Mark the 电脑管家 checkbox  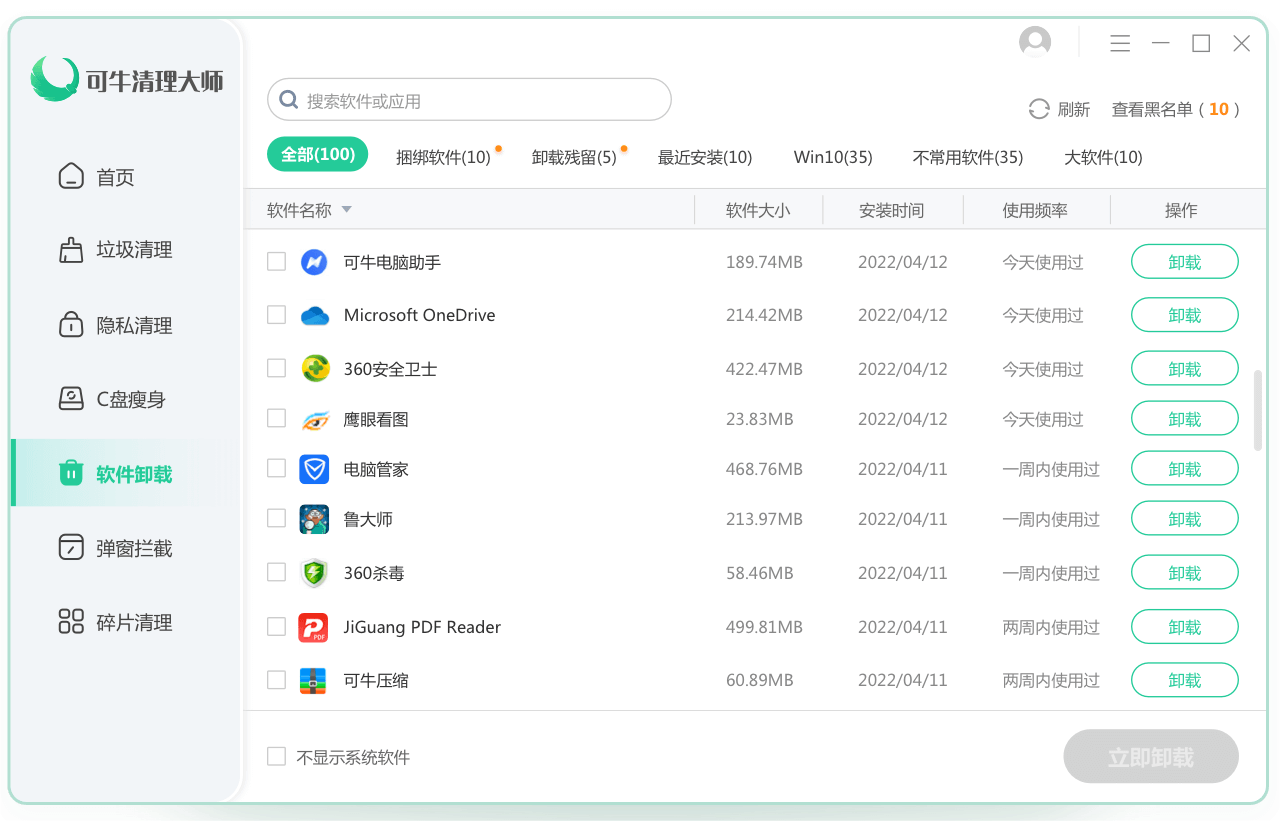[x=276, y=468]
